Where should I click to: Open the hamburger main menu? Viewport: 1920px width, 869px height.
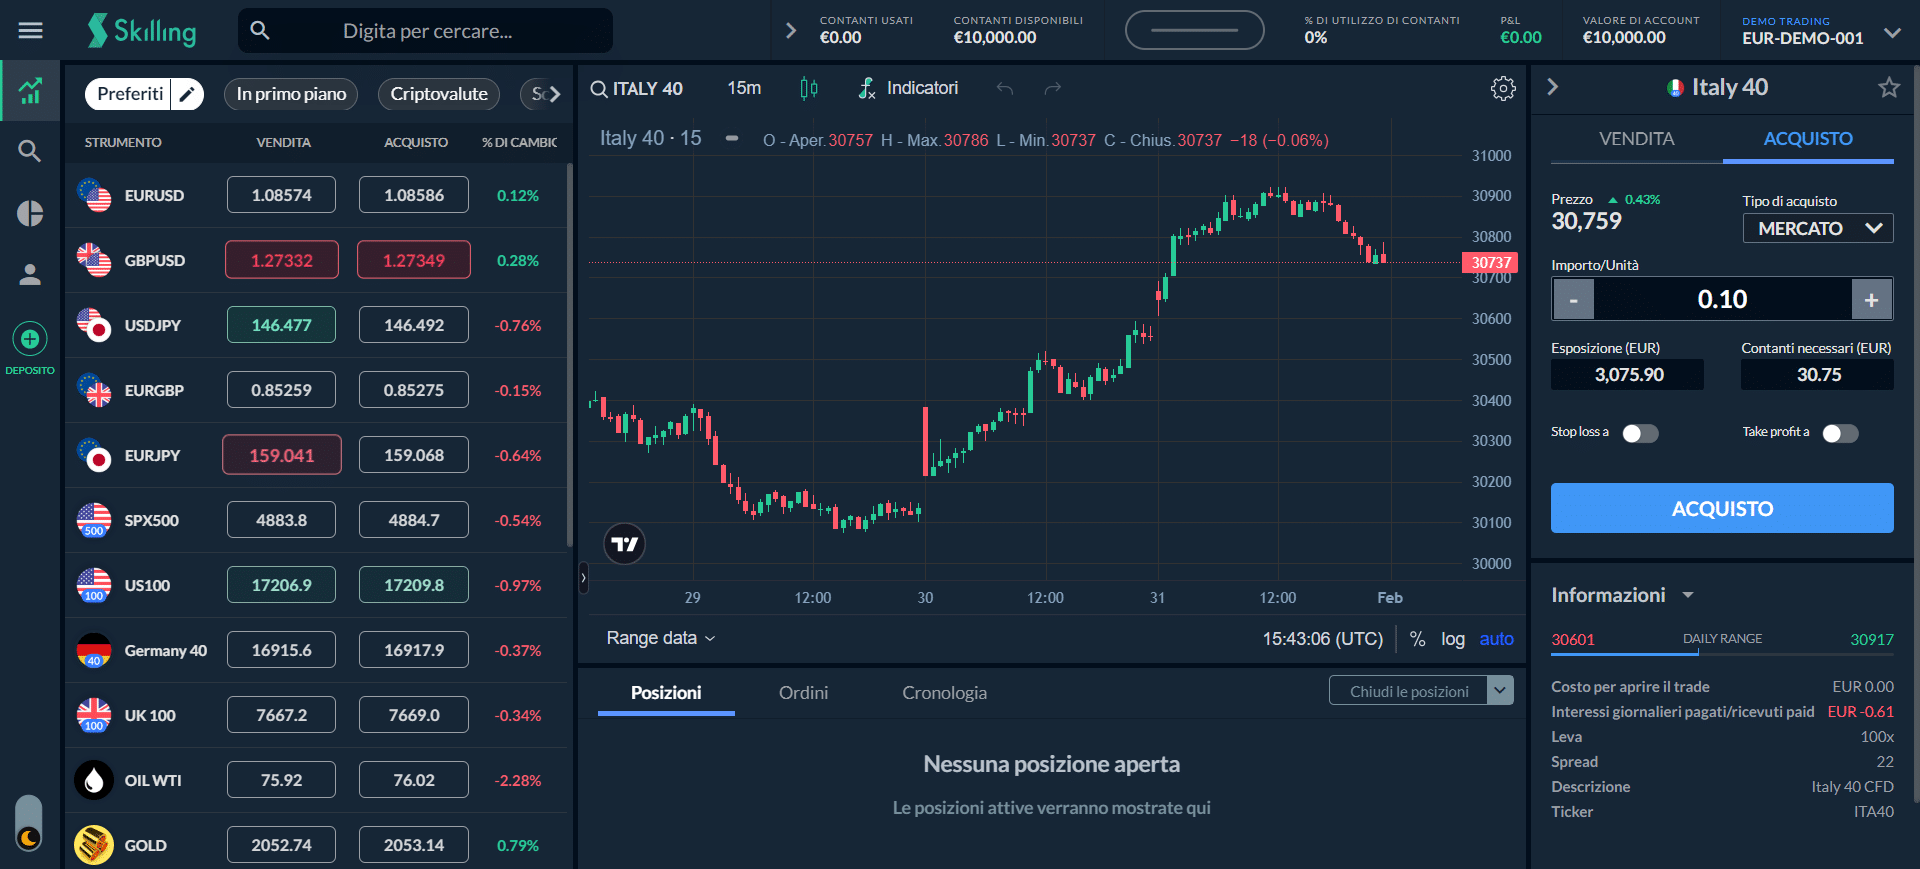(31, 31)
